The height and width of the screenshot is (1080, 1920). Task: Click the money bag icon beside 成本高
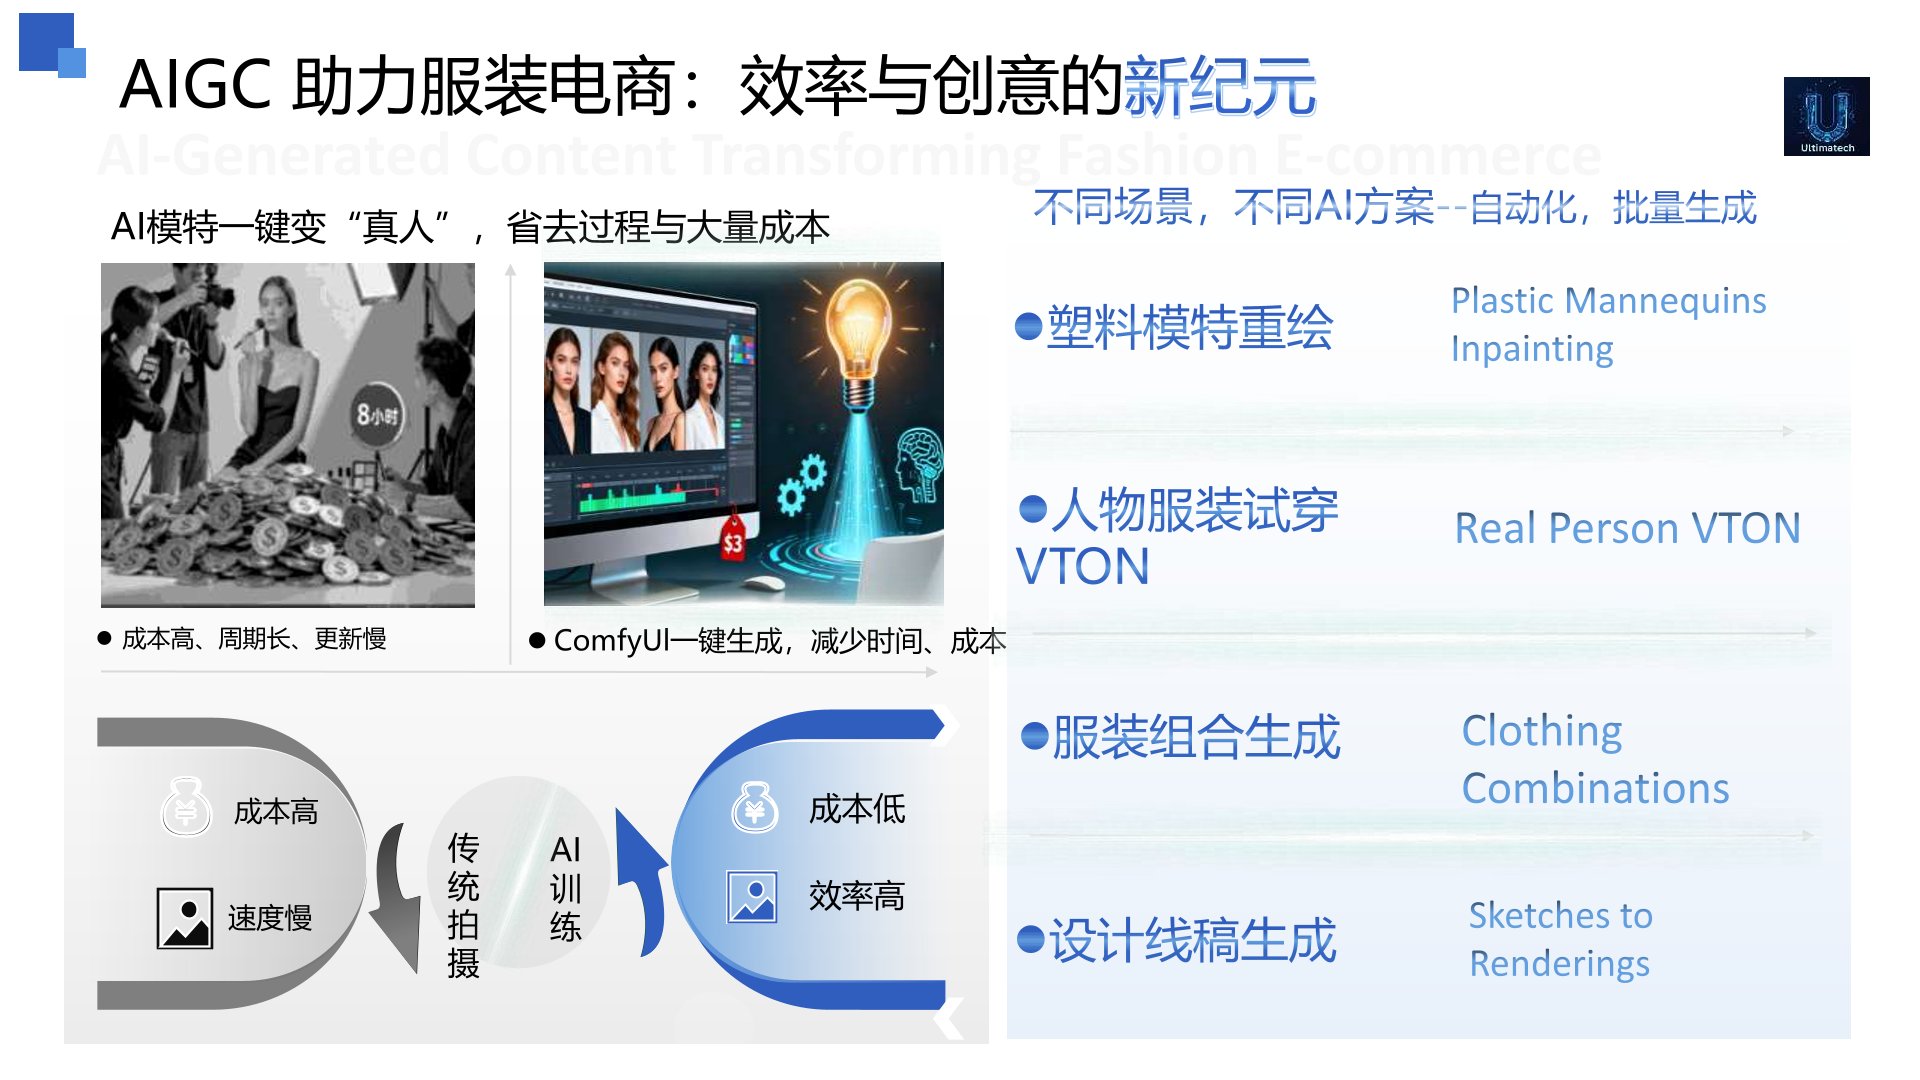(186, 807)
